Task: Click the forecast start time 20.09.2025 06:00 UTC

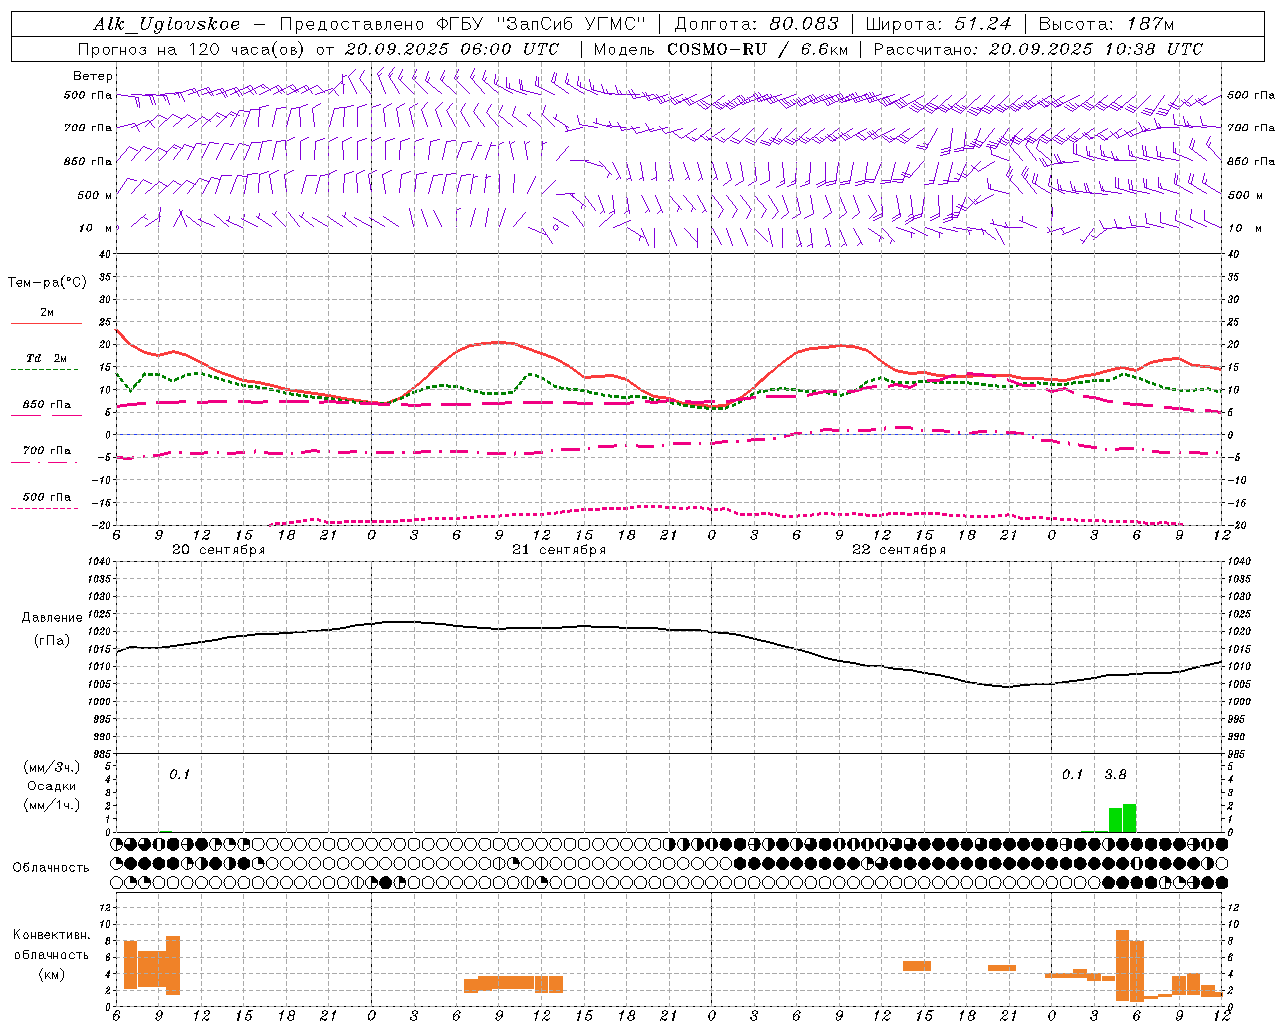Action: coord(451,48)
